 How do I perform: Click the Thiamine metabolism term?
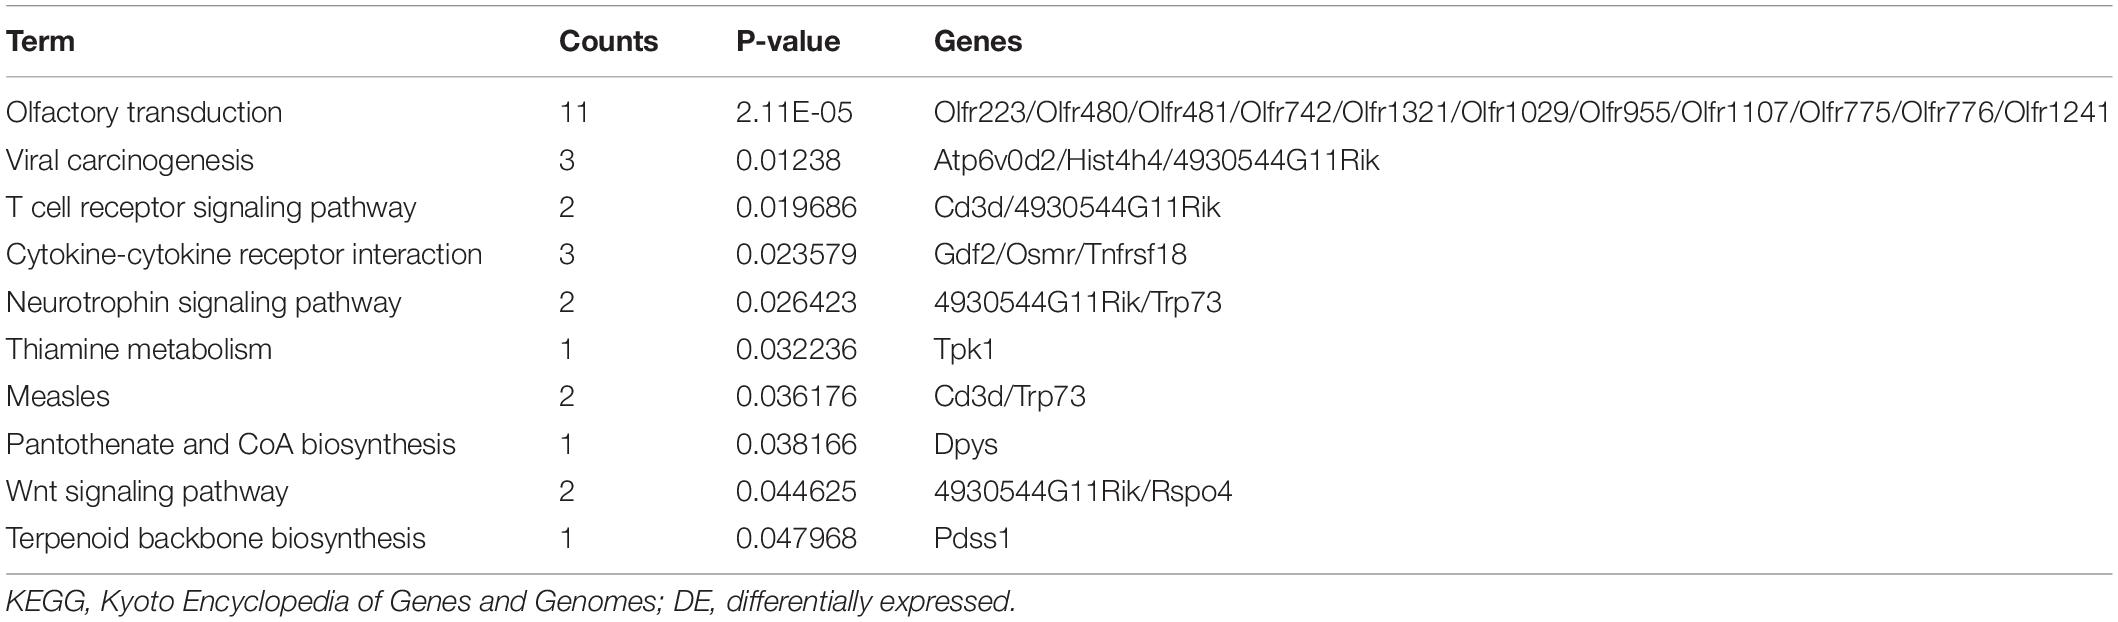[139, 349]
